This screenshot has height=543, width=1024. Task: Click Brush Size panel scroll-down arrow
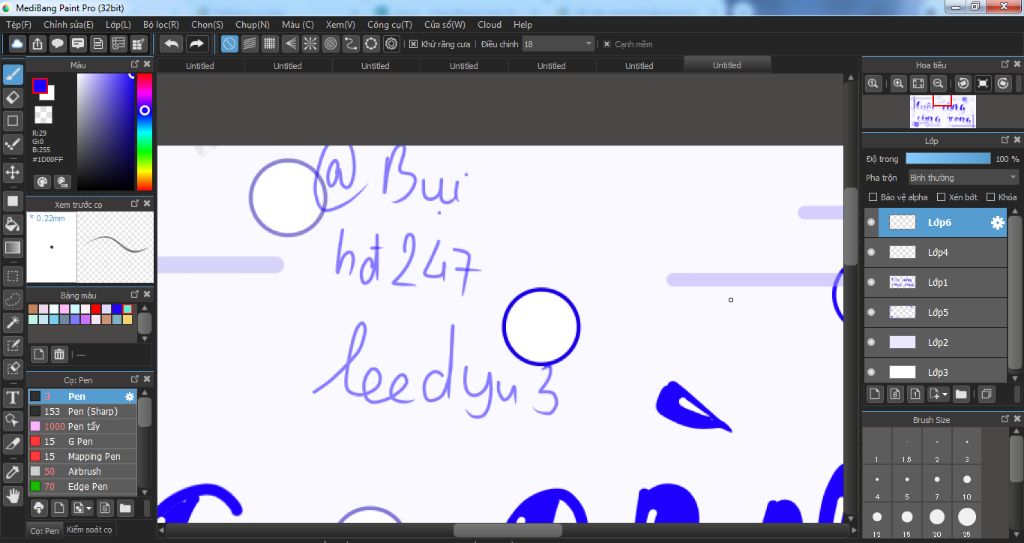coord(1015,533)
